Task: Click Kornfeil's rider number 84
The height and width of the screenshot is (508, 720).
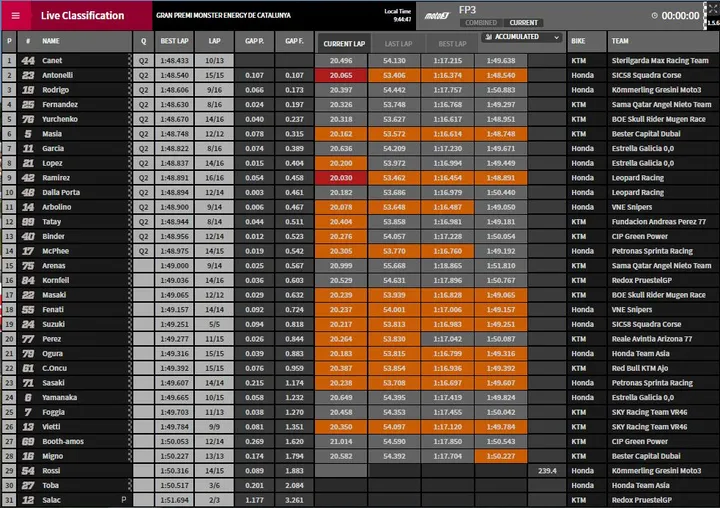Action: coord(28,280)
